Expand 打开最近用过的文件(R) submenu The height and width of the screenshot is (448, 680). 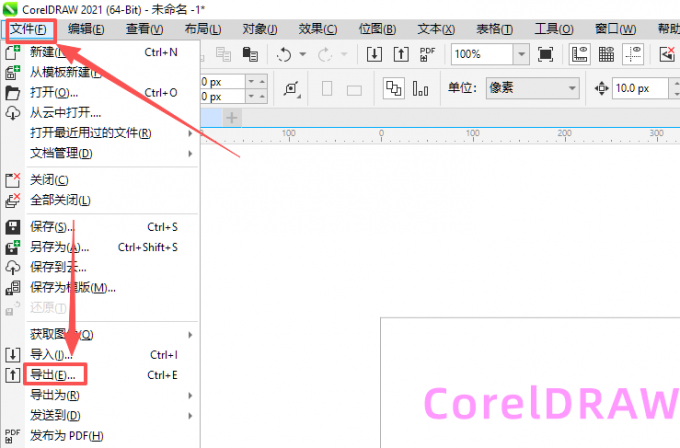[102, 133]
